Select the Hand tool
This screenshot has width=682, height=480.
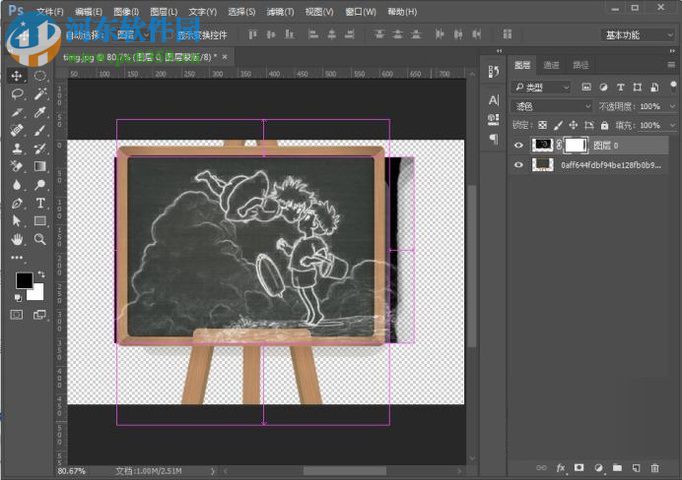click(x=17, y=239)
